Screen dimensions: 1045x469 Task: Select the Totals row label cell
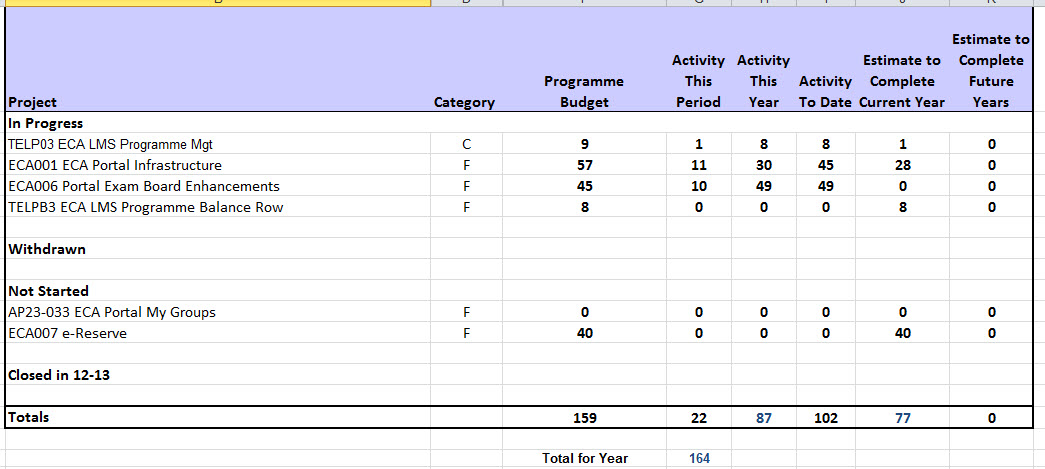pos(29,417)
